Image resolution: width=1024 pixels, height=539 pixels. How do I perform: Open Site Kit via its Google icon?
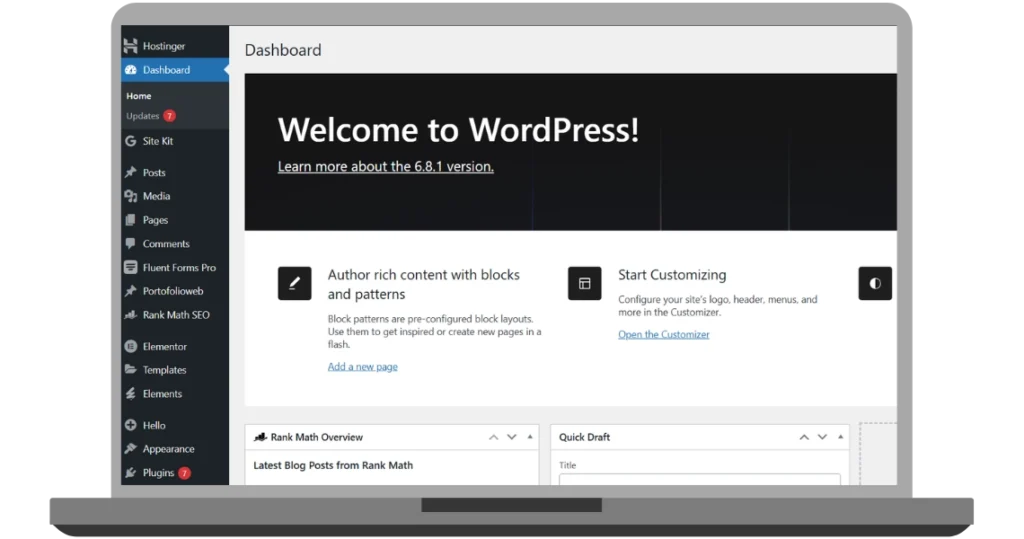(x=131, y=141)
